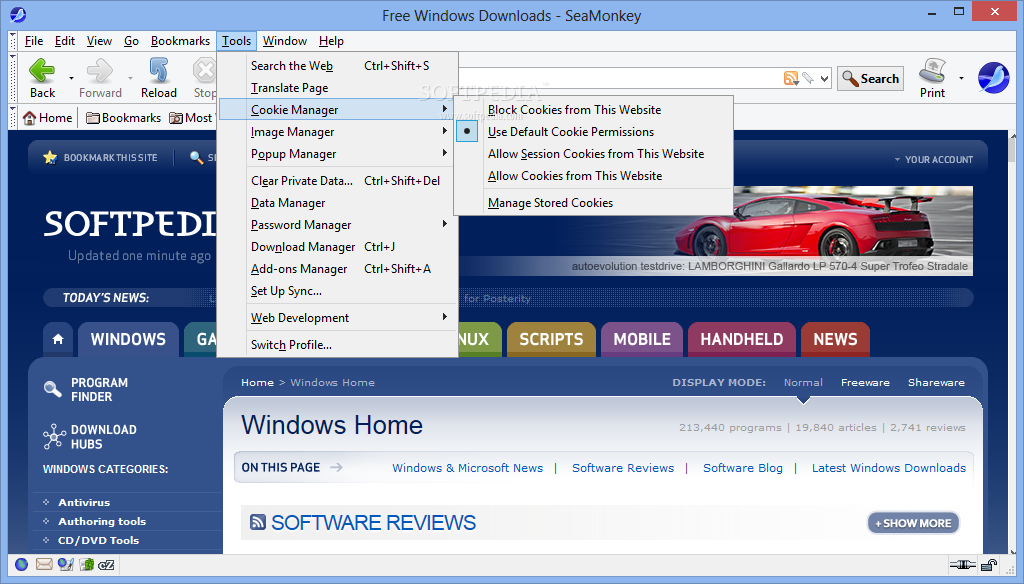Image resolution: width=1024 pixels, height=584 pixels.
Task: Choose Manage Stored Cookies
Action: [594, 203]
